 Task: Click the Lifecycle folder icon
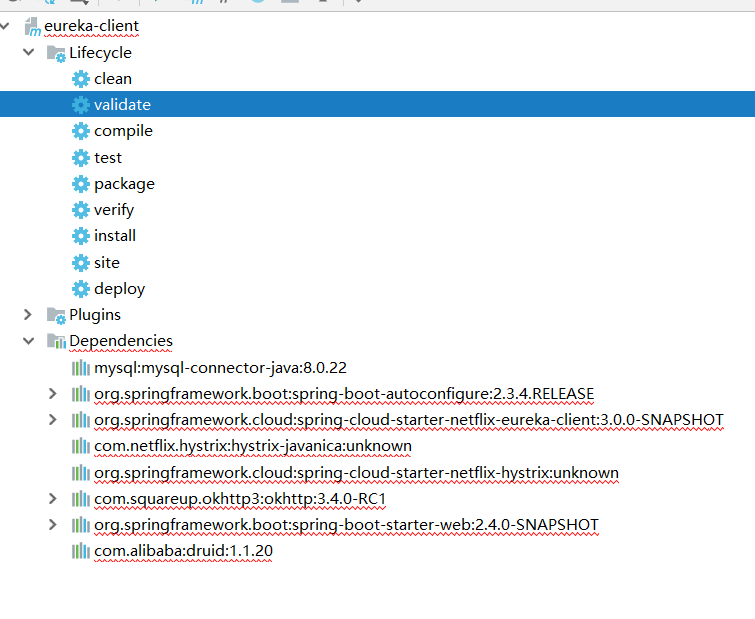(56, 53)
